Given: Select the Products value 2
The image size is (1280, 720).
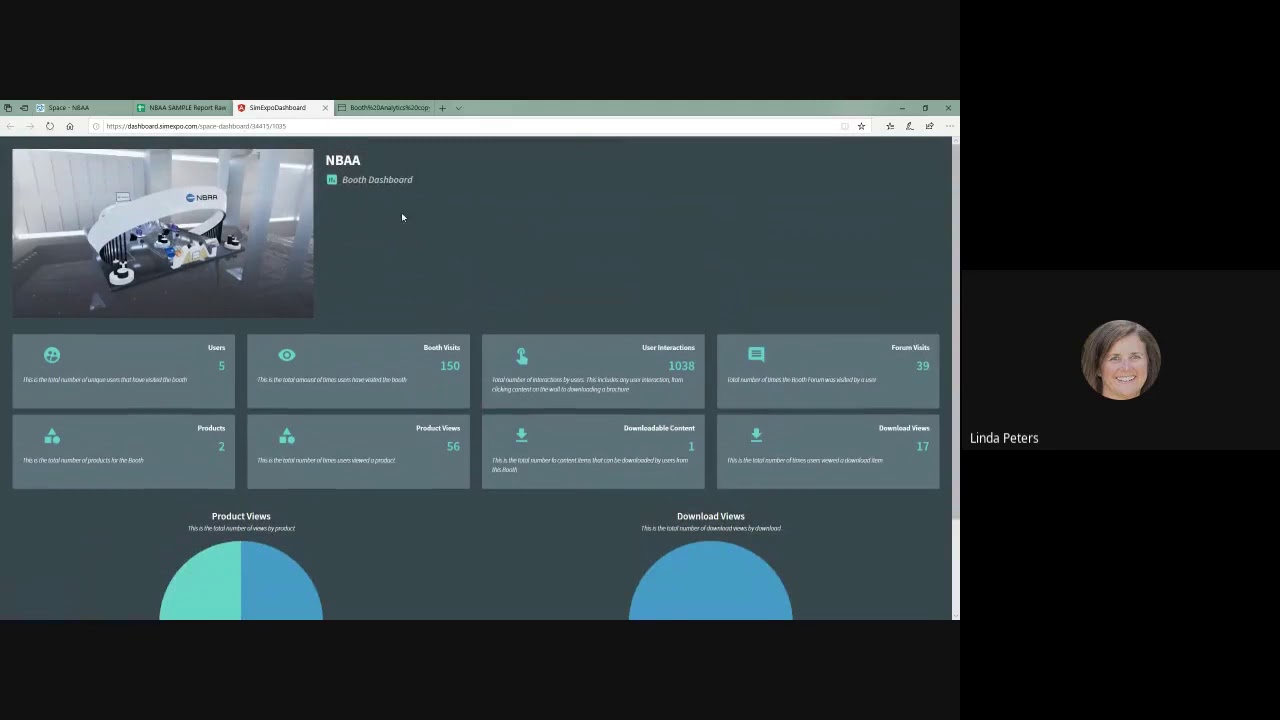Looking at the screenshot, I should click(222, 446).
